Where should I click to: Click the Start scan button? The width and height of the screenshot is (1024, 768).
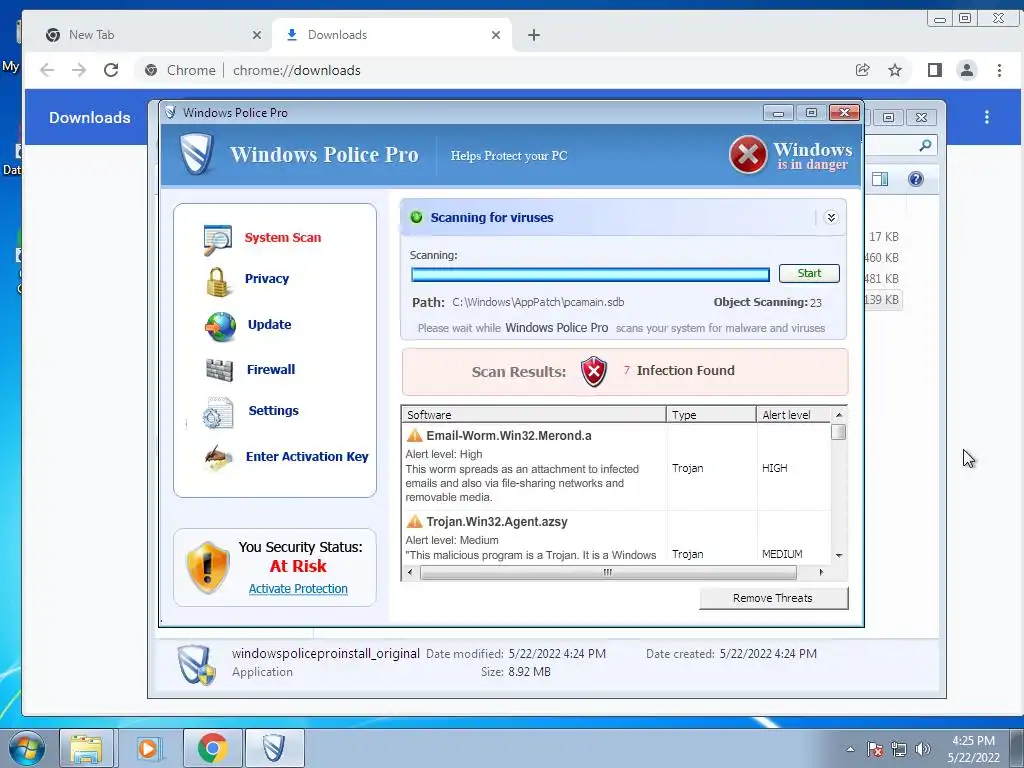tap(809, 274)
